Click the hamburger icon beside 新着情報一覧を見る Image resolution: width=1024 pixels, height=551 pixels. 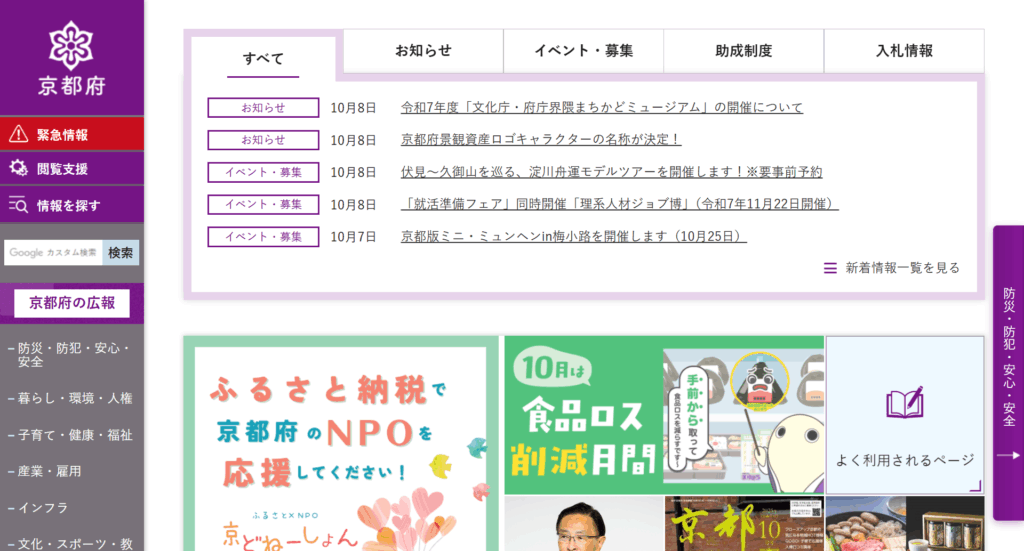(830, 268)
